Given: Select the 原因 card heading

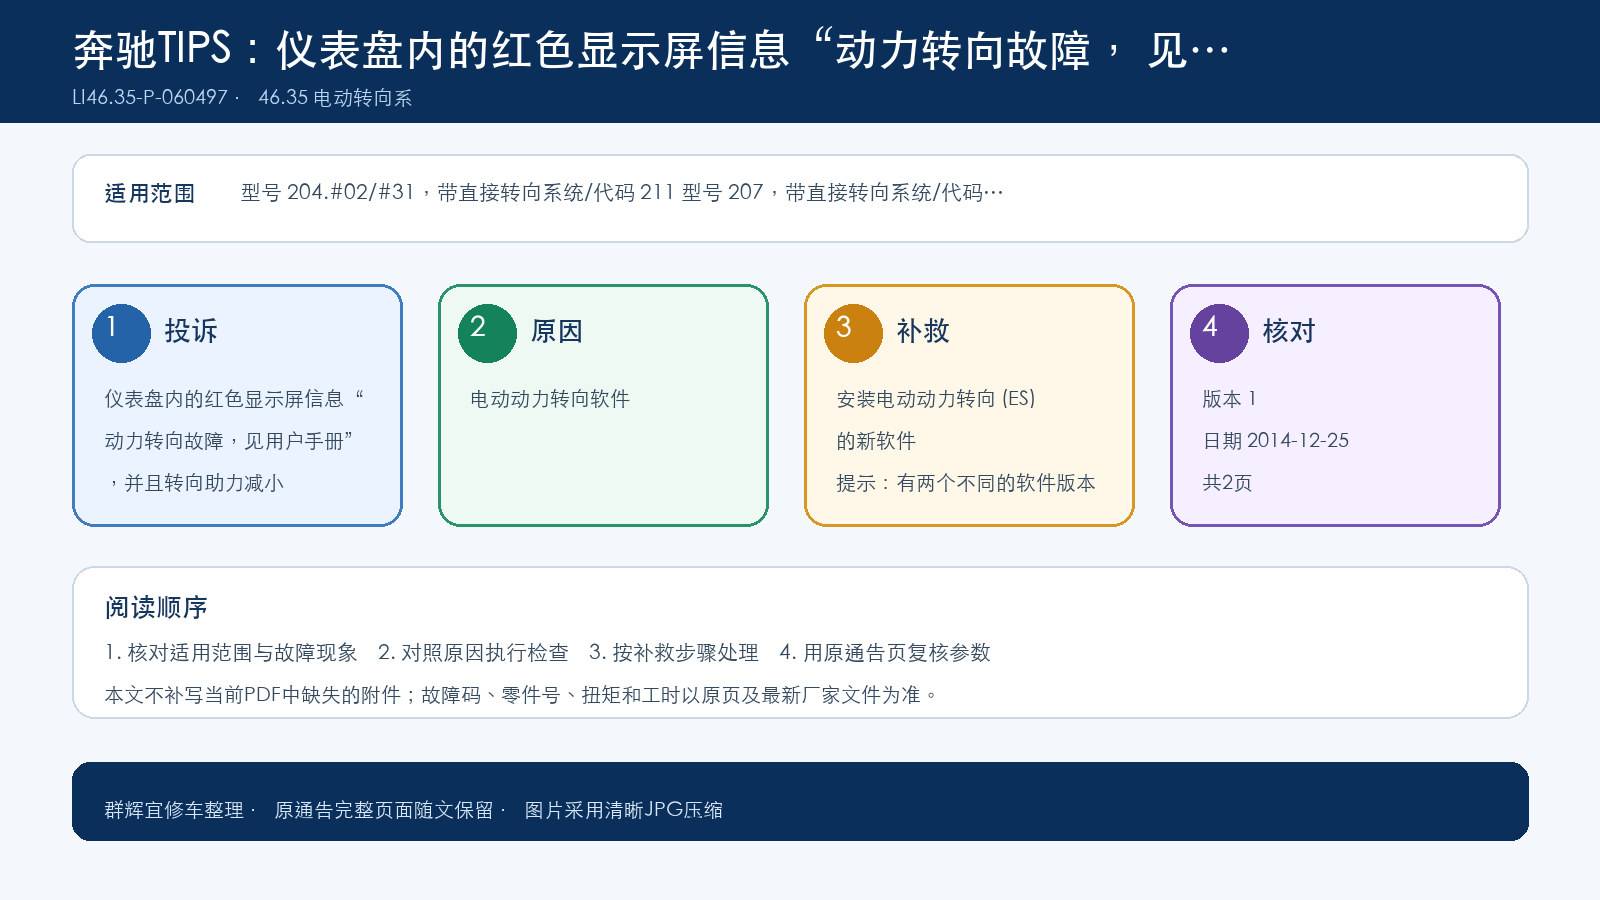Looking at the screenshot, I should tap(557, 331).
